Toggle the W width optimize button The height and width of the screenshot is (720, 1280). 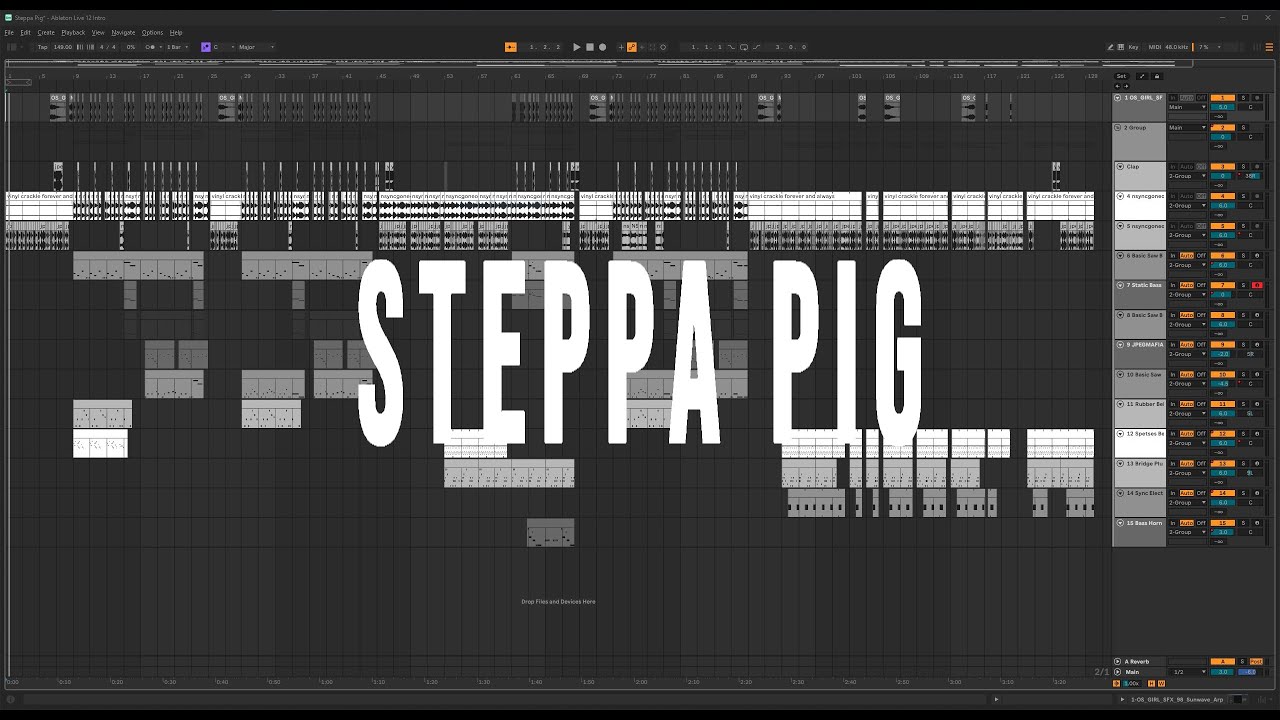1161,683
